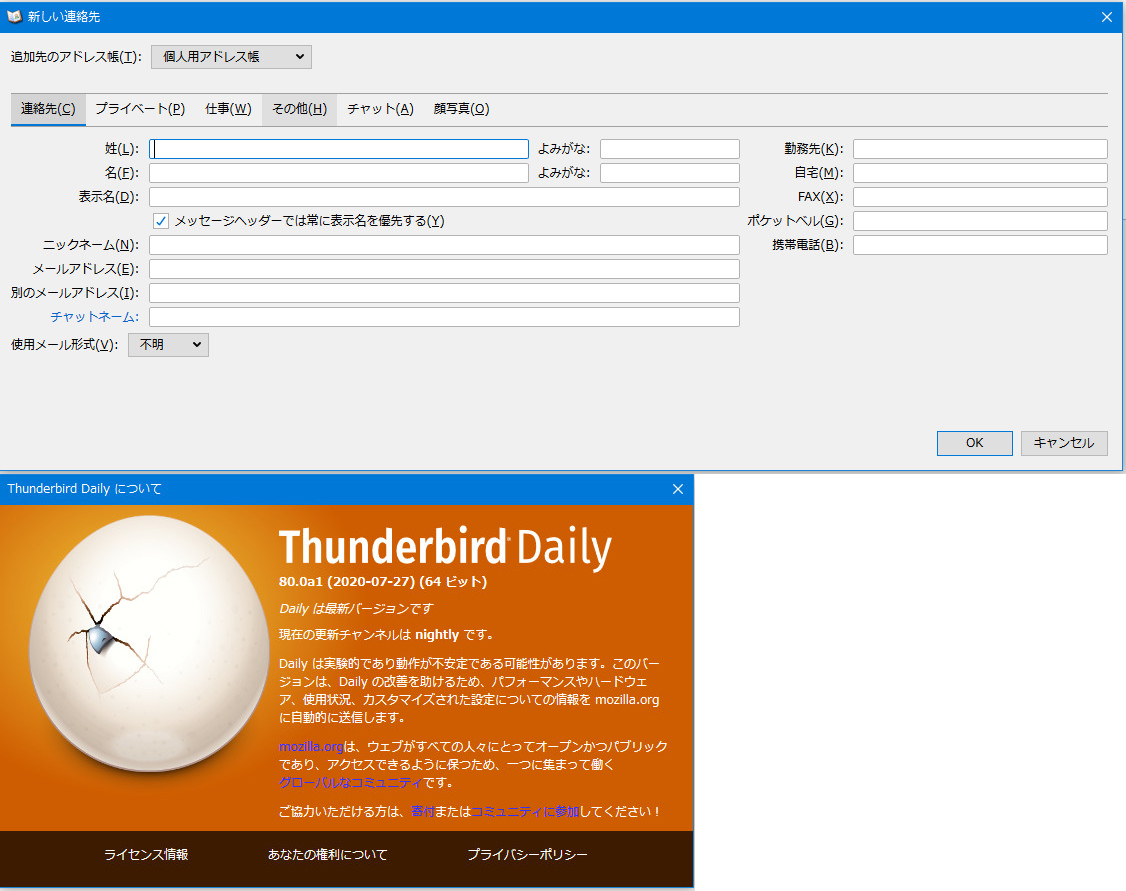Screen dimensions: 1126x891
Task: Open the 追加先のアドレス帳 dropdown
Action: pos(231,57)
